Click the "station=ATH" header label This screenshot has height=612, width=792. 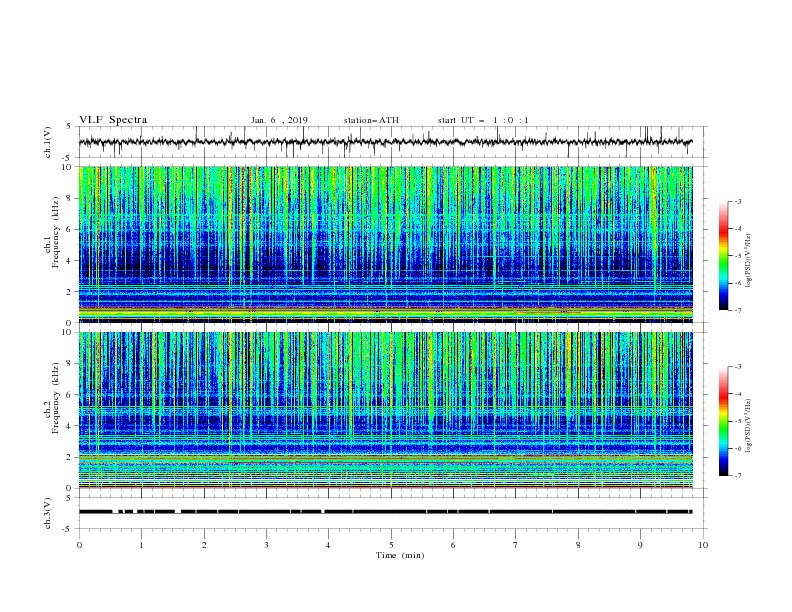click(371, 120)
